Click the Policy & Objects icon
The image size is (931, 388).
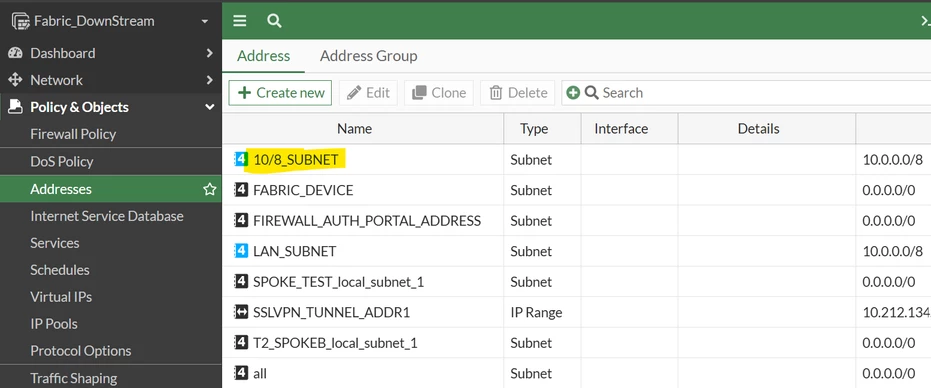(x=15, y=107)
